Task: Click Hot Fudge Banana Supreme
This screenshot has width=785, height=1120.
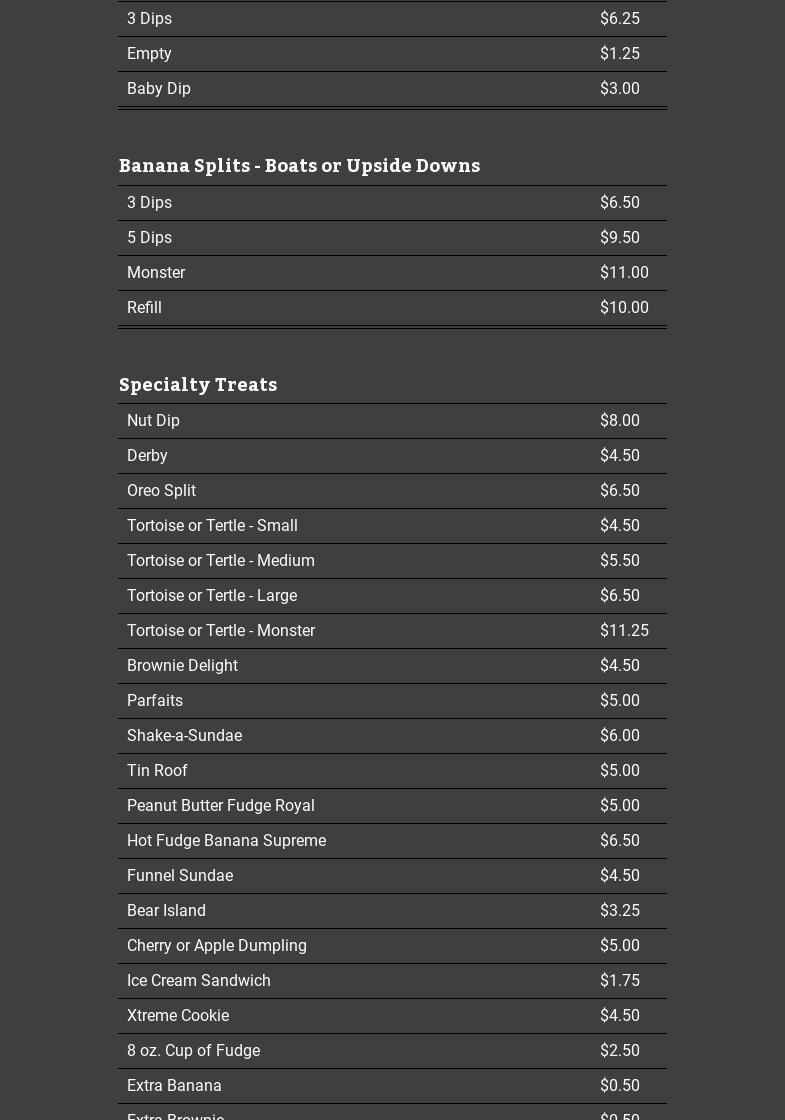Action: click(x=226, y=841)
